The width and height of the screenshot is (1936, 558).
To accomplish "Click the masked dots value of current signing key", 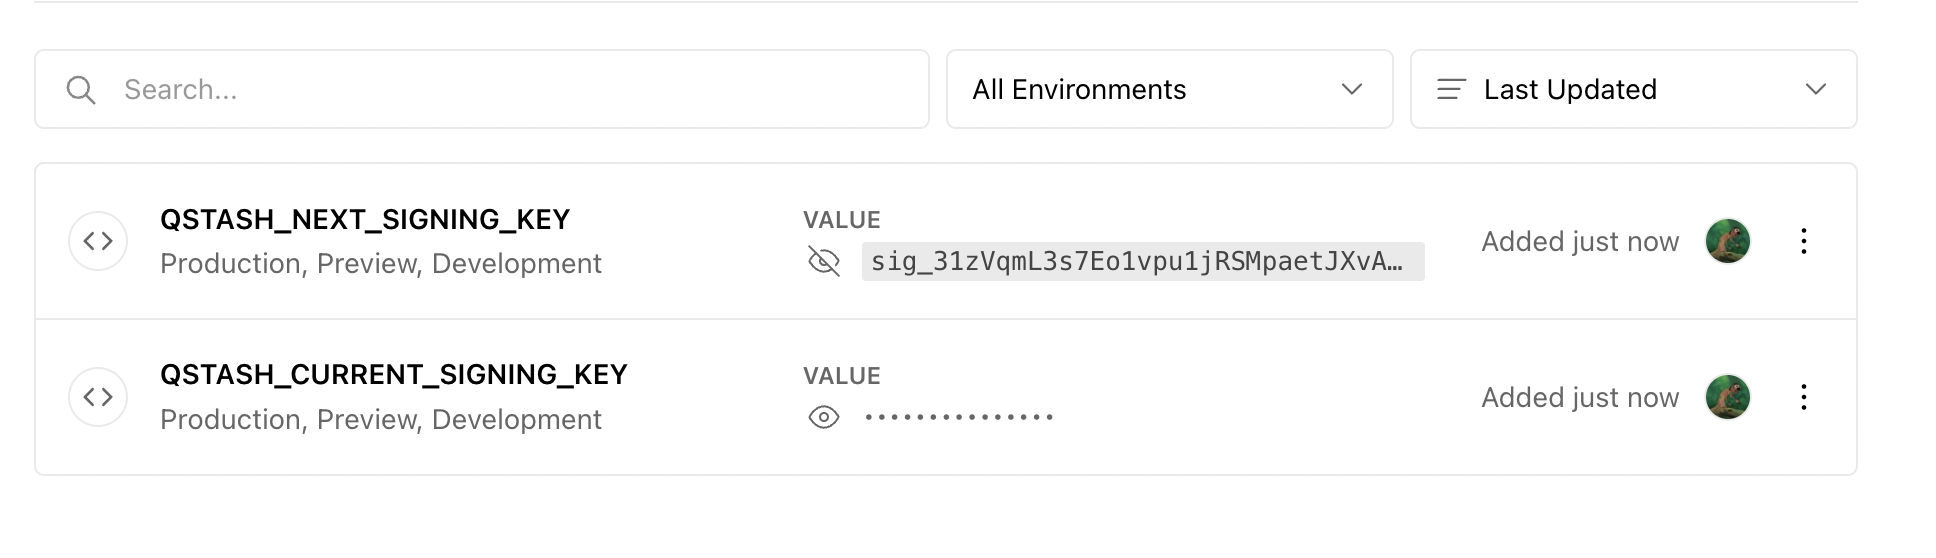I will tap(959, 417).
